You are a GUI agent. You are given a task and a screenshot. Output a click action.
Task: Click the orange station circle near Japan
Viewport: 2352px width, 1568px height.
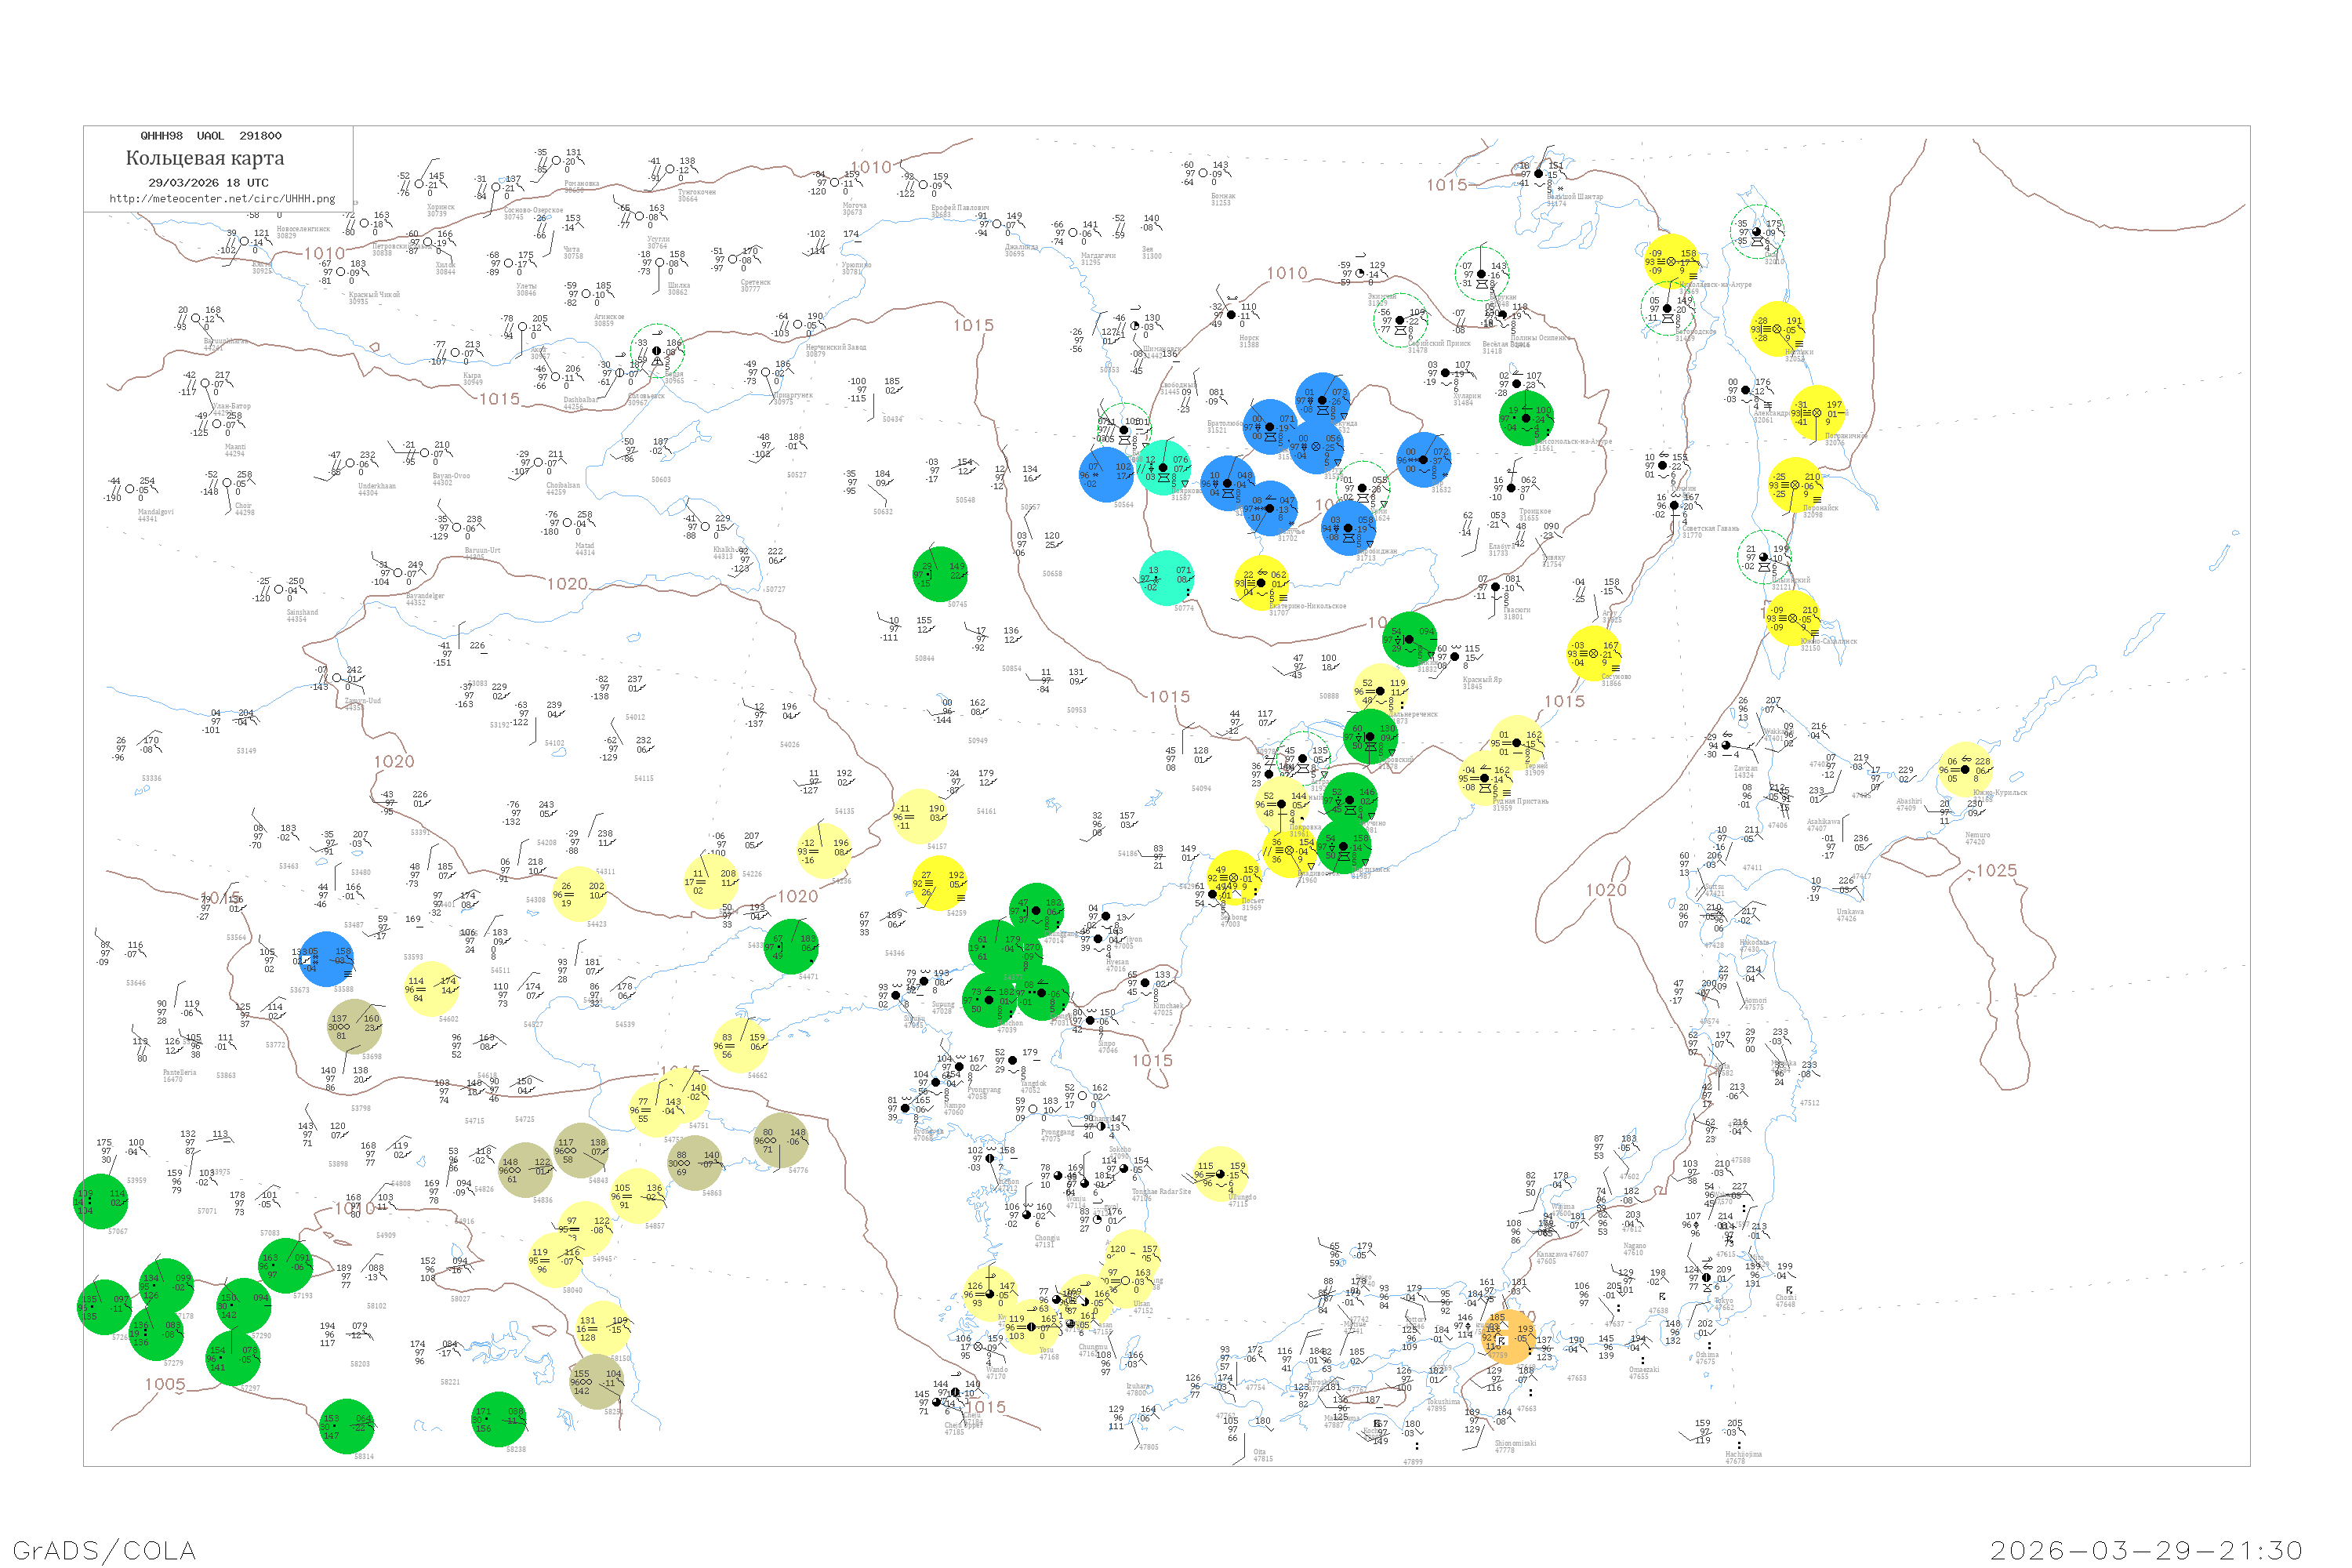click(x=1509, y=1336)
